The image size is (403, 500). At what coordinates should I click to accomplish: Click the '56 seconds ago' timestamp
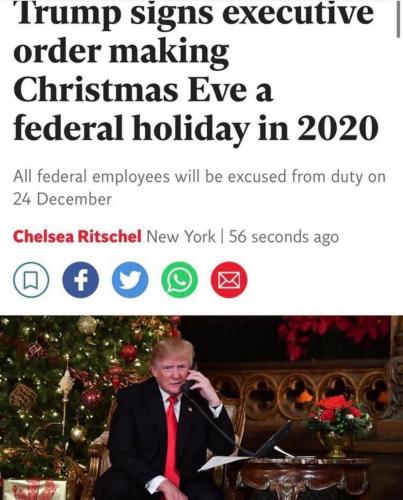[284, 237]
